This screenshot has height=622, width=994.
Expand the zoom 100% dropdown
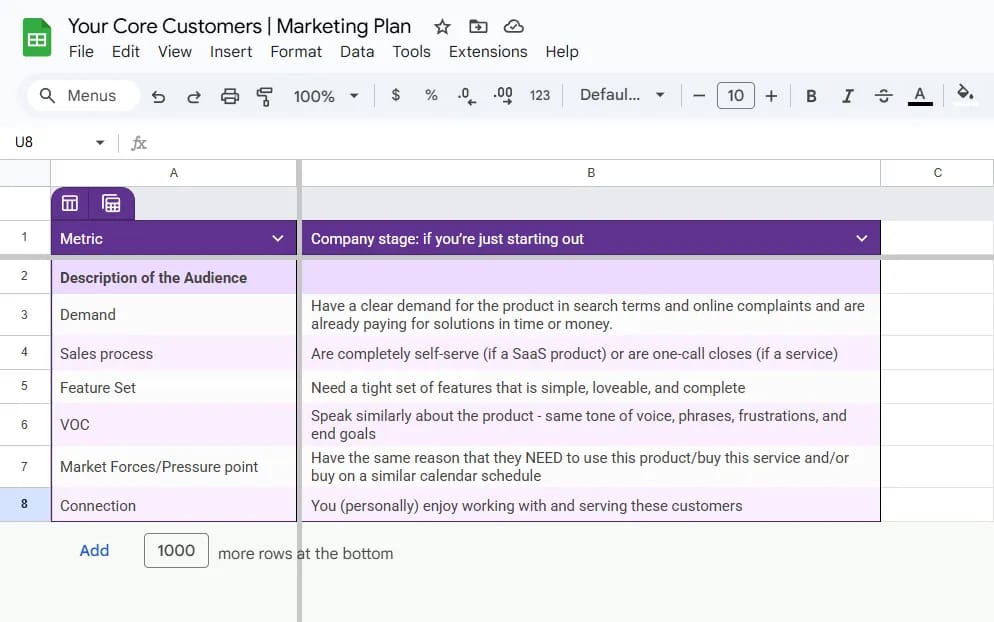(326, 96)
